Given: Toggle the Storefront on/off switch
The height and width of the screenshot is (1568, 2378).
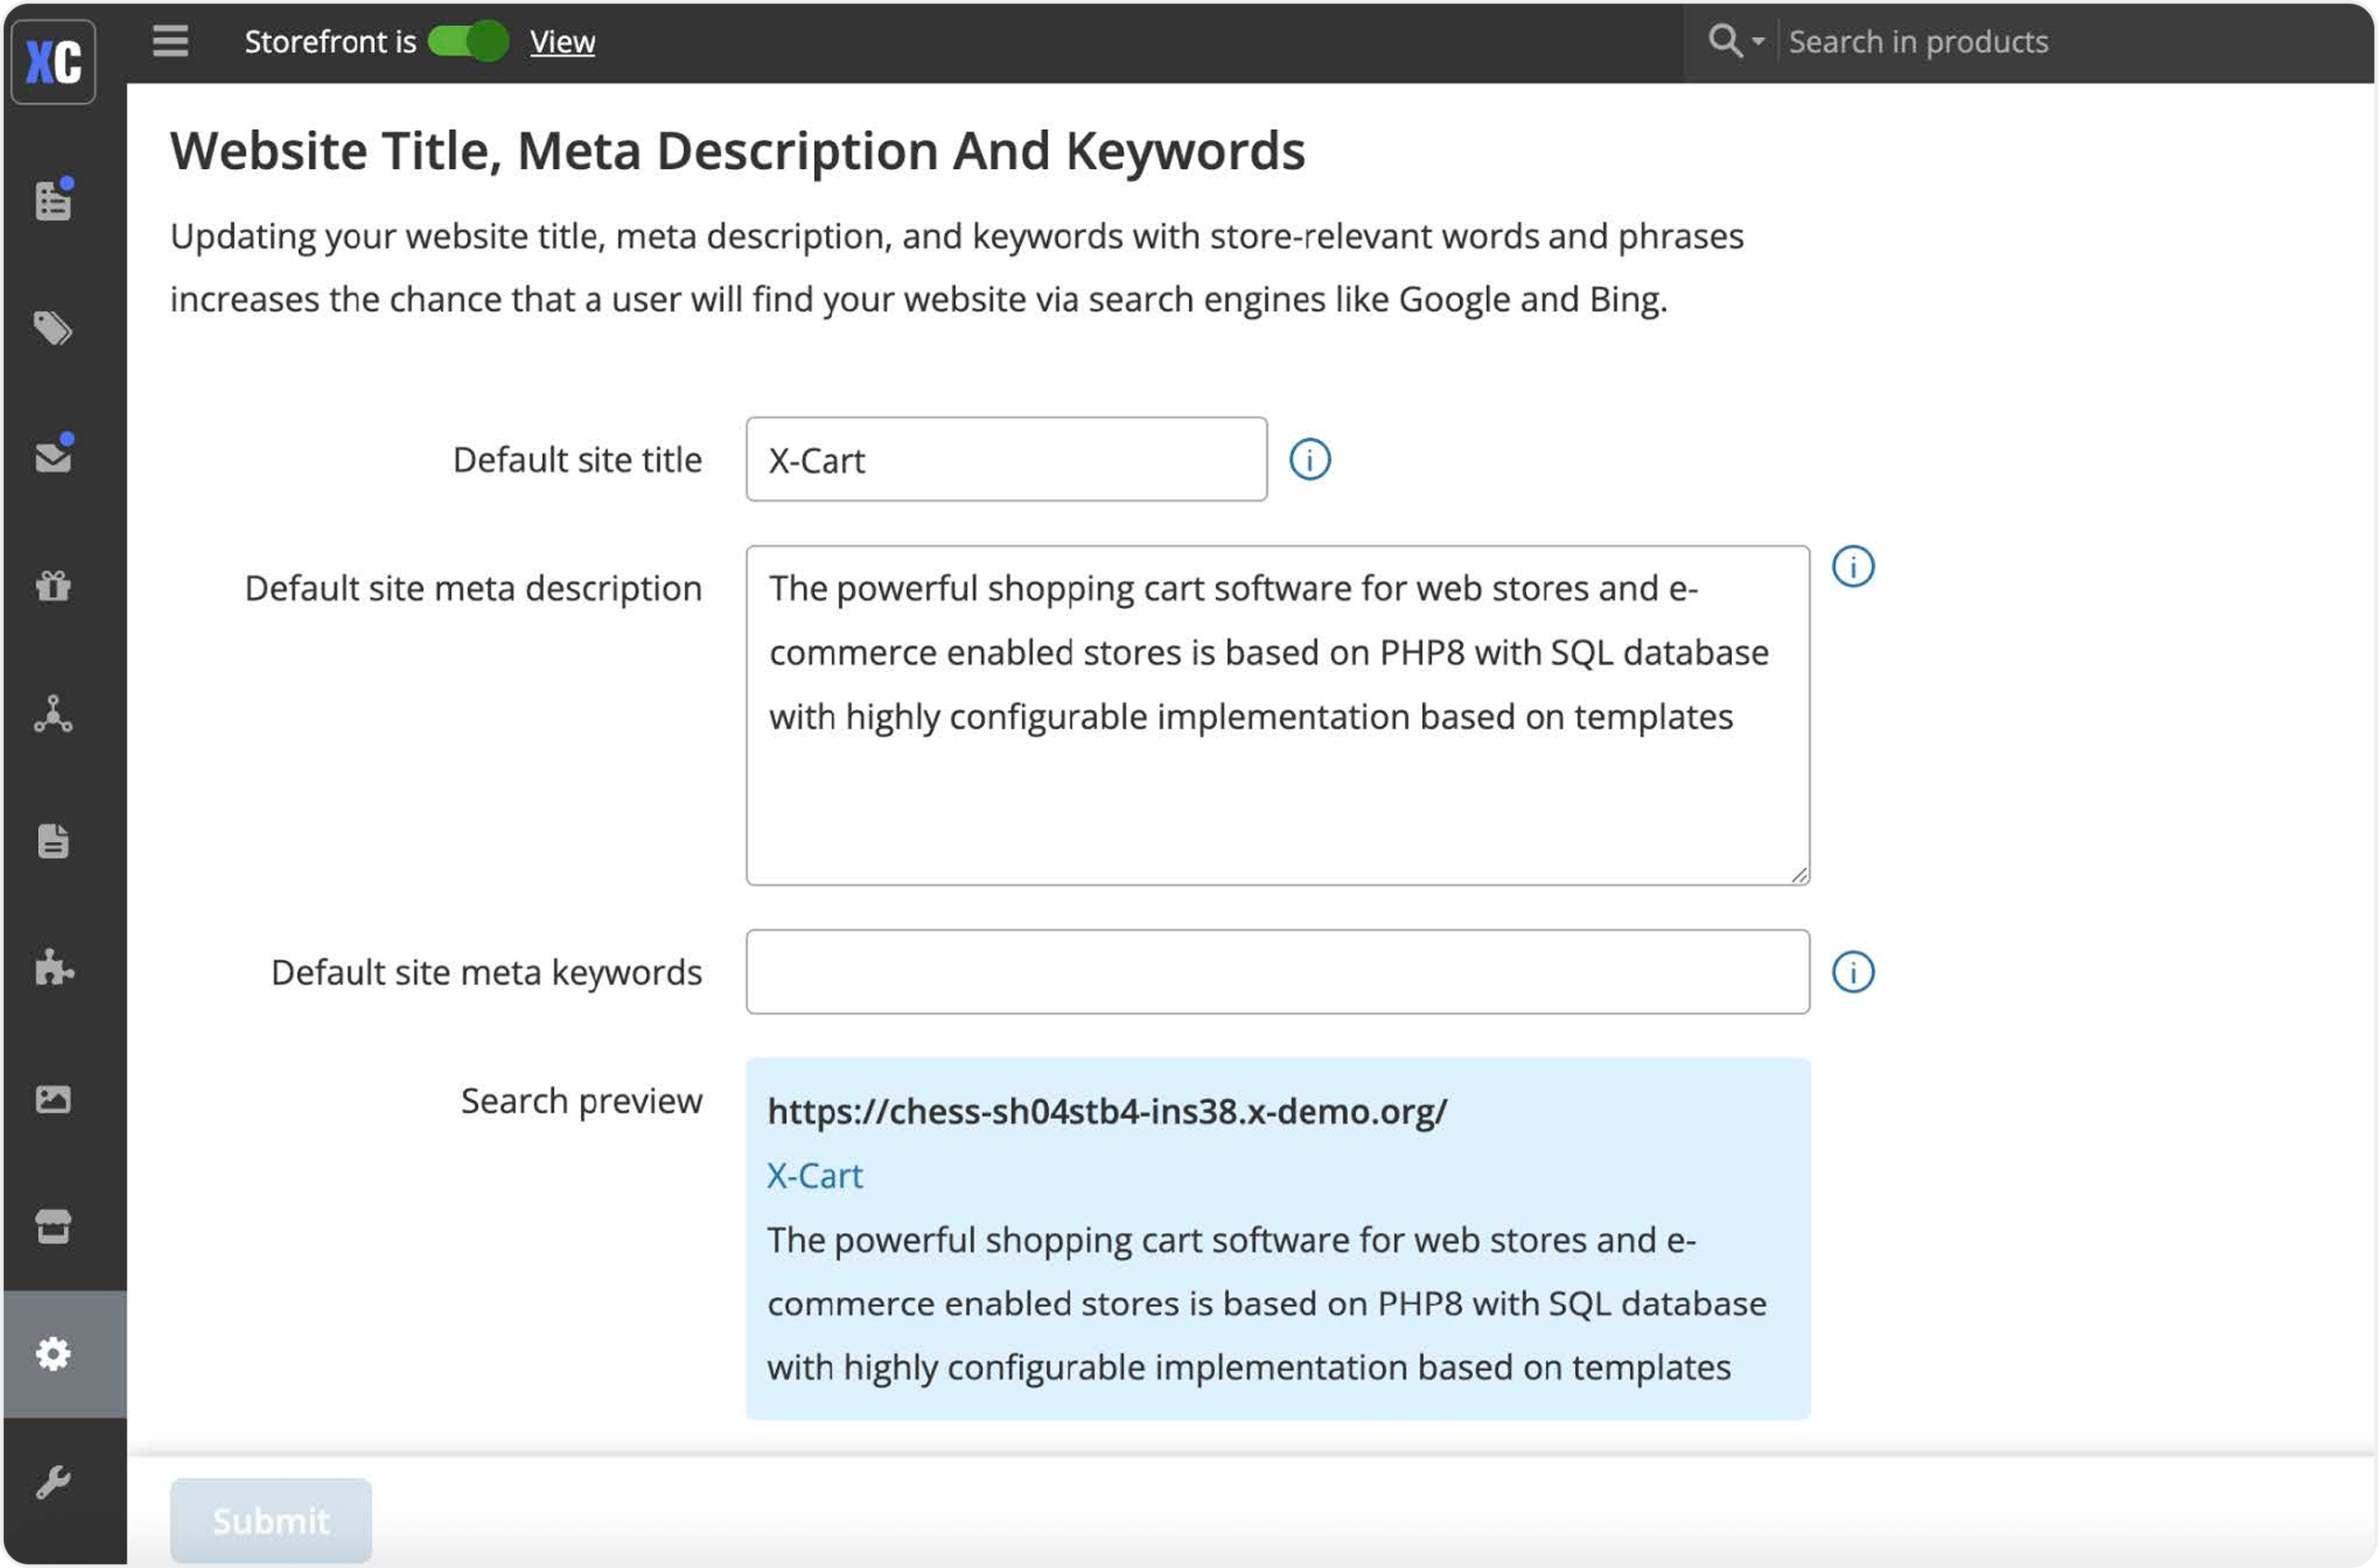Looking at the screenshot, I should point(468,41).
